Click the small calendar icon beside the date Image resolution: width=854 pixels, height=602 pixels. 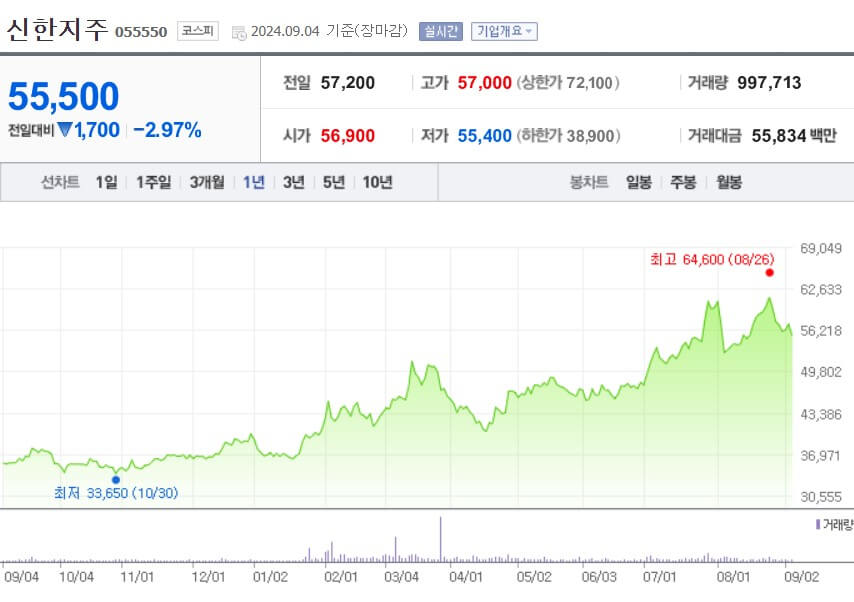pyautogui.click(x=237, y=31)
